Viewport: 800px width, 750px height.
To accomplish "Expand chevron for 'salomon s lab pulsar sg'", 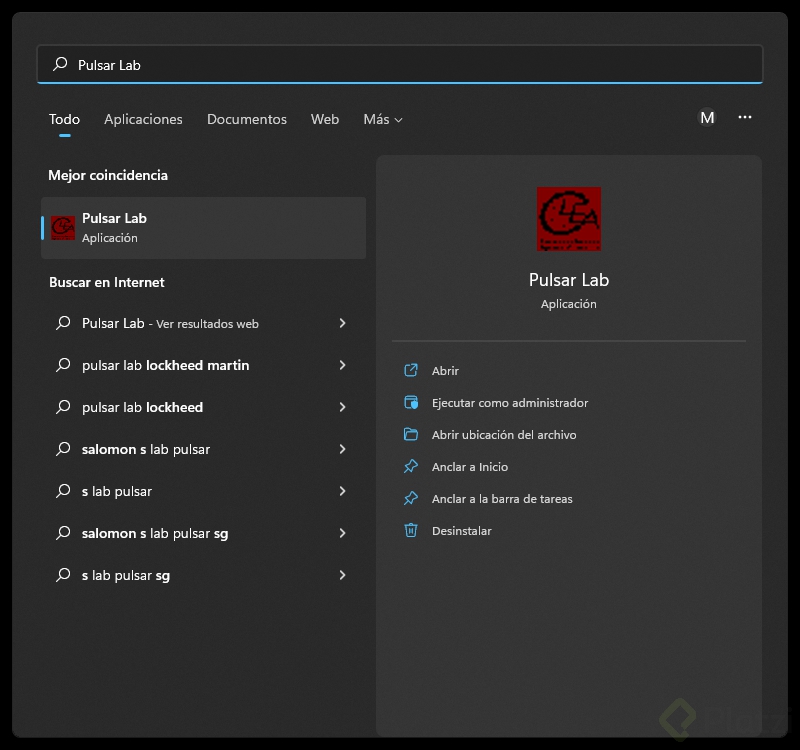I will [342, 533].
